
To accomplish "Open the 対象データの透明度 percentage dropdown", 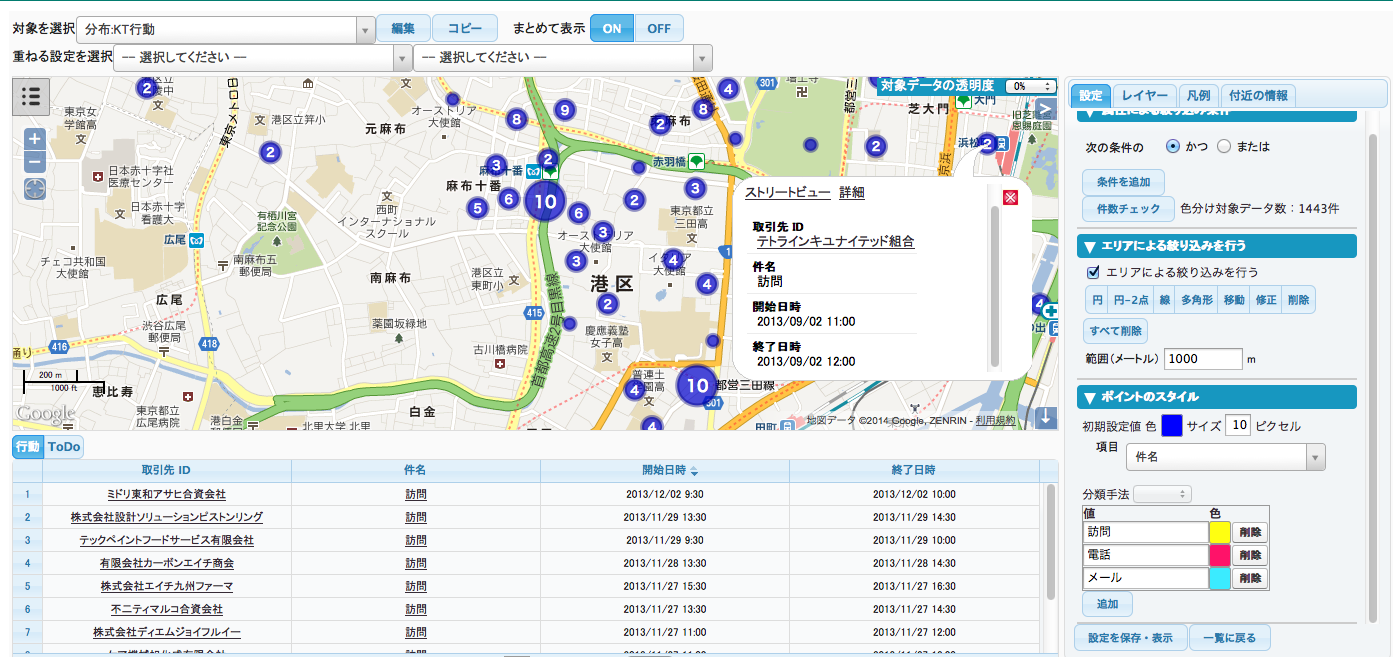I will click(x=1030, y=87).
